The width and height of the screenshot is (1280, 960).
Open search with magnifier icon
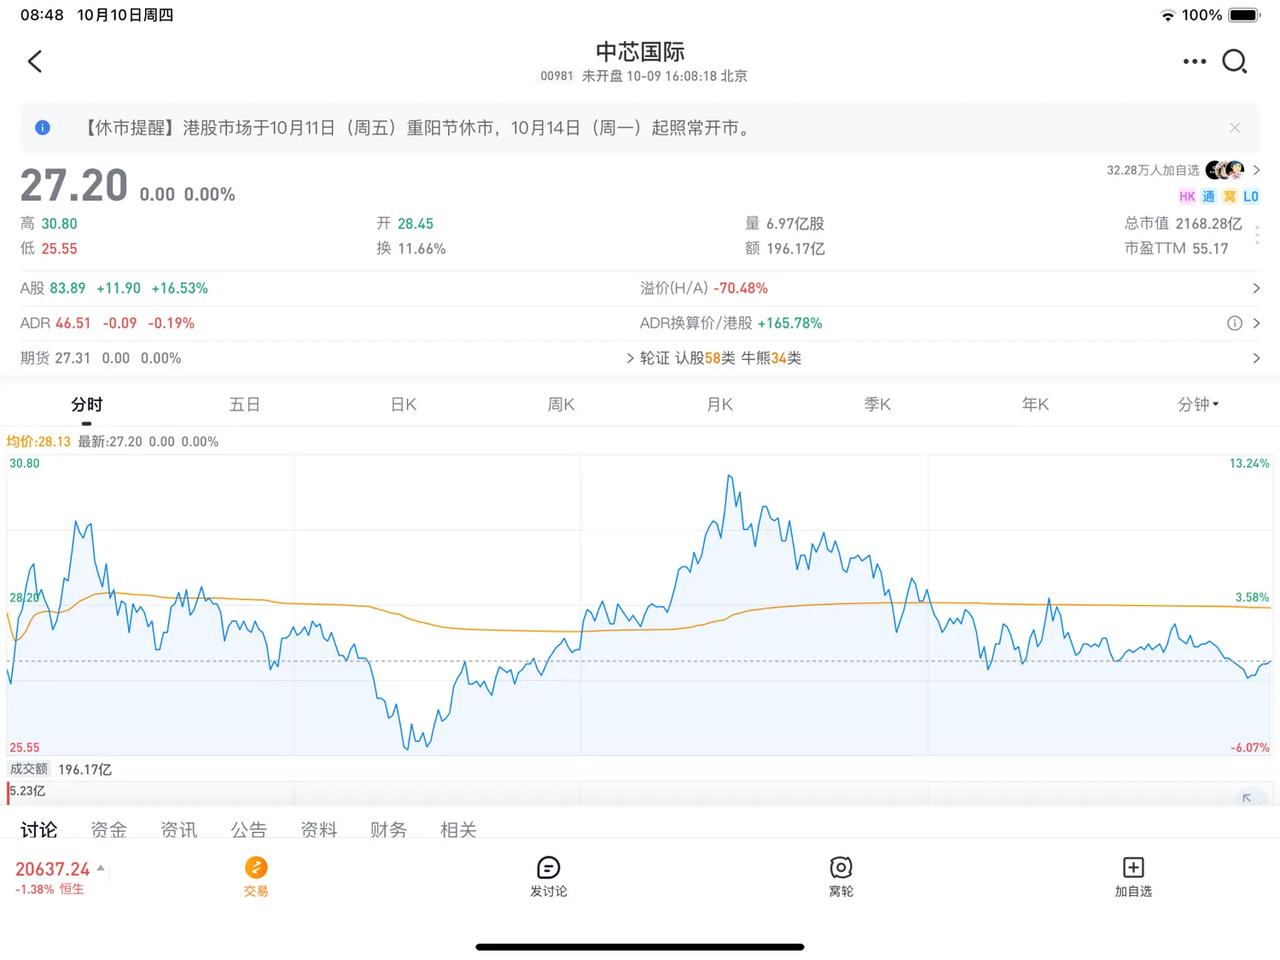[x=1235, y=62]
